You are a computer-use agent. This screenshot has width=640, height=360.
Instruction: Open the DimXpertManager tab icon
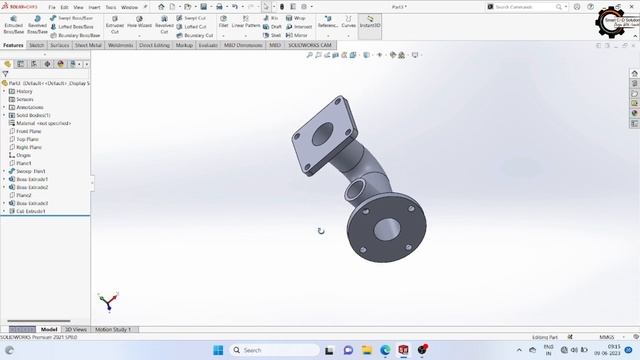click(47, 64)
